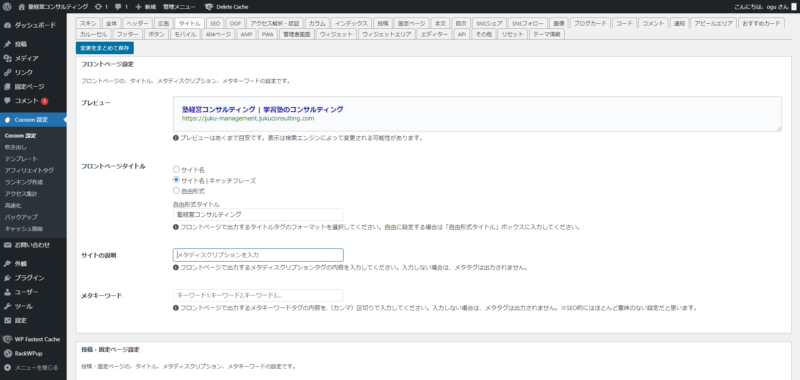Open the ランキング作成 submenu link
This screenshot has height=380, width=800.
[23, 182]
